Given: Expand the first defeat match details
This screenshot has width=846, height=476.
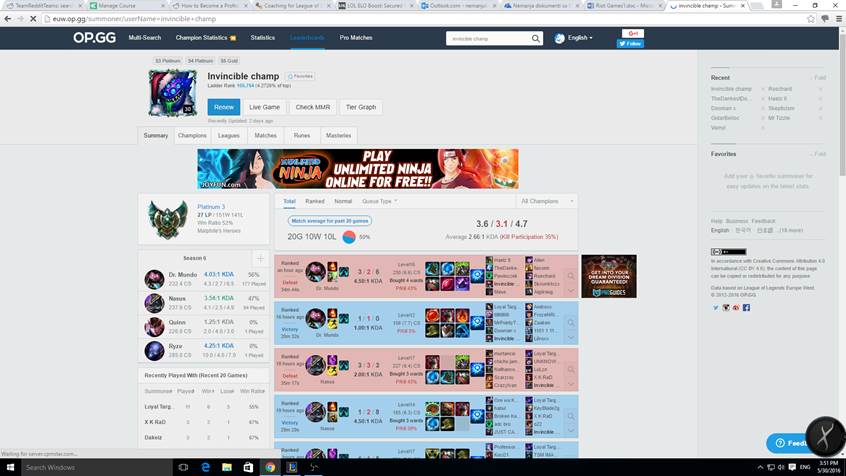Looking at the screenshot, I should pyautogui.click(x=571, y=291).
